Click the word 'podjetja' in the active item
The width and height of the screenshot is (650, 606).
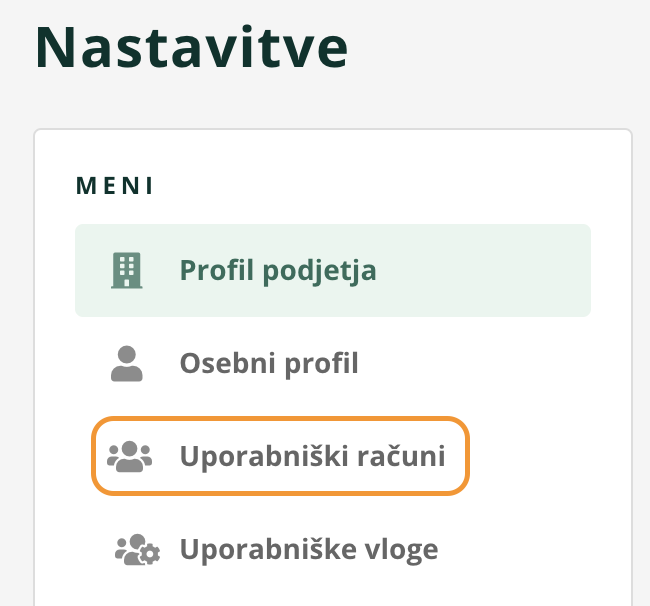319,272
